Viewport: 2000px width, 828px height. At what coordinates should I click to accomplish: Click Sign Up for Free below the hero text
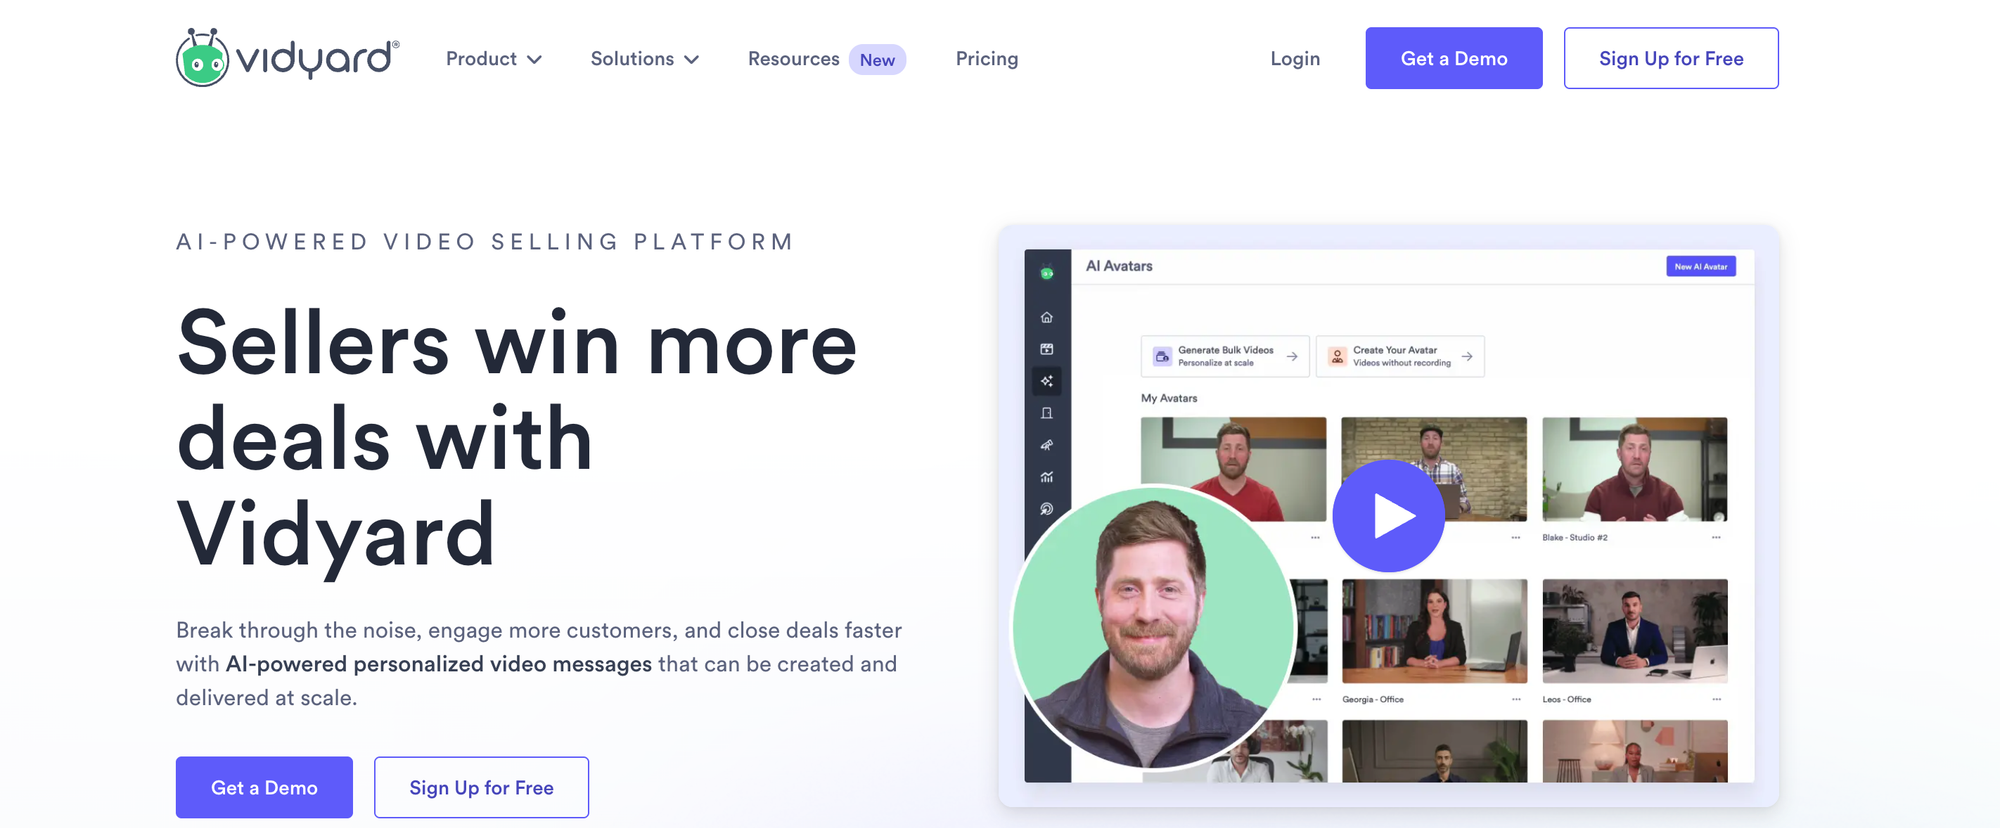click(481, 787)
